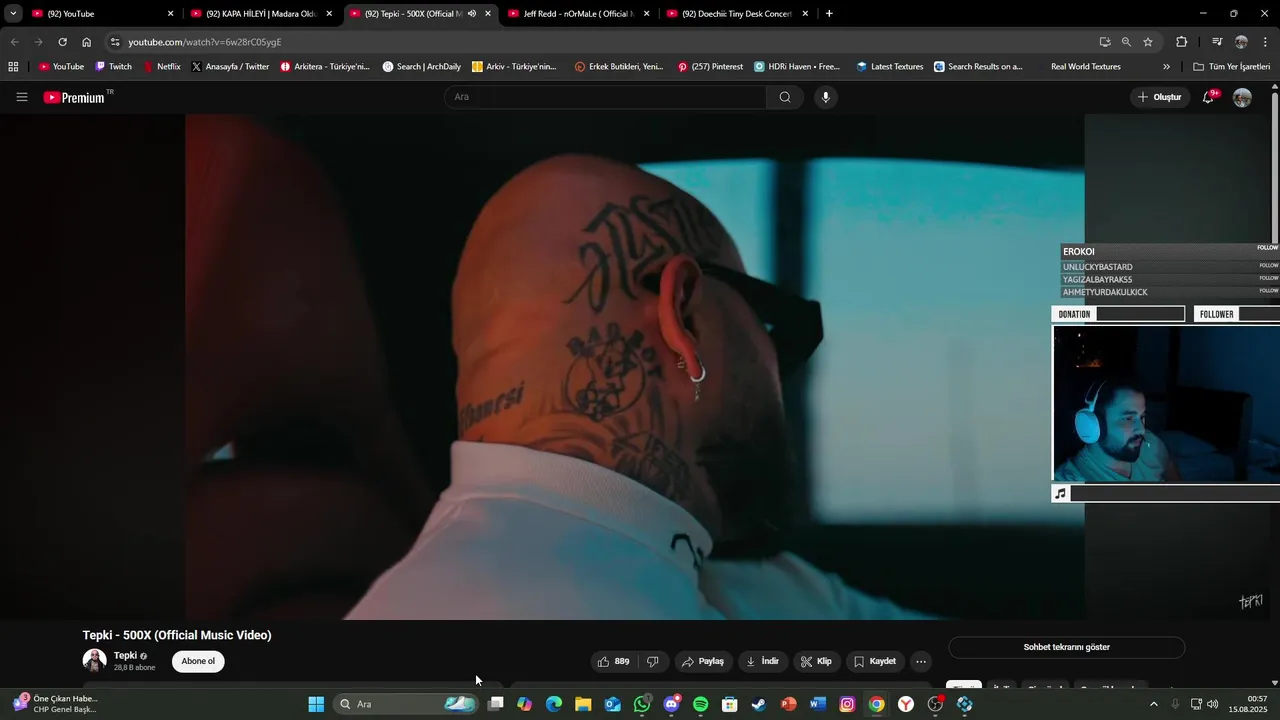
Task: Open Discord from the taskbar
Action: (x=671, y=704)
